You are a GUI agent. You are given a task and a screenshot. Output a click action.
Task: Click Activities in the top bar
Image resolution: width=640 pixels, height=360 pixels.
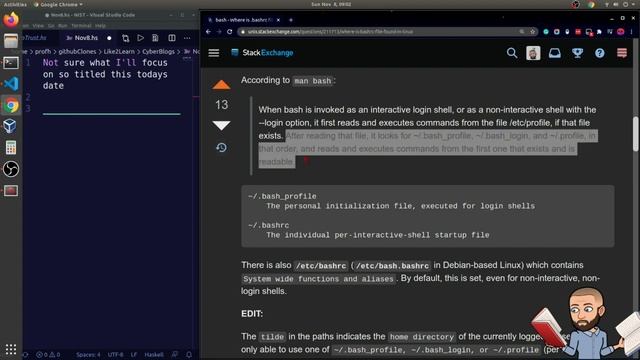(x=15, y=4)
